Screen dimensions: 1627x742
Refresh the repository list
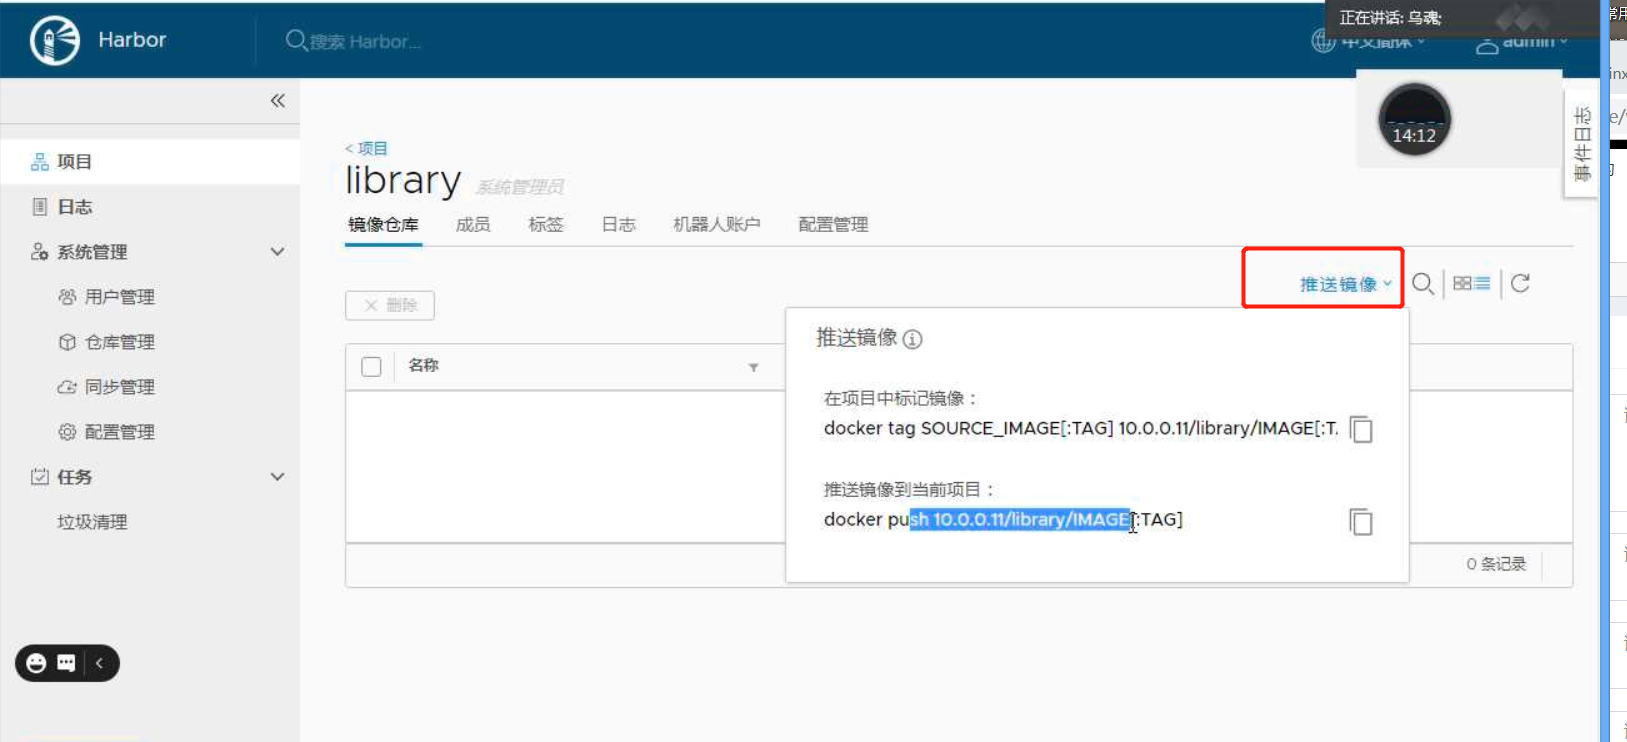coord(1520,284)
